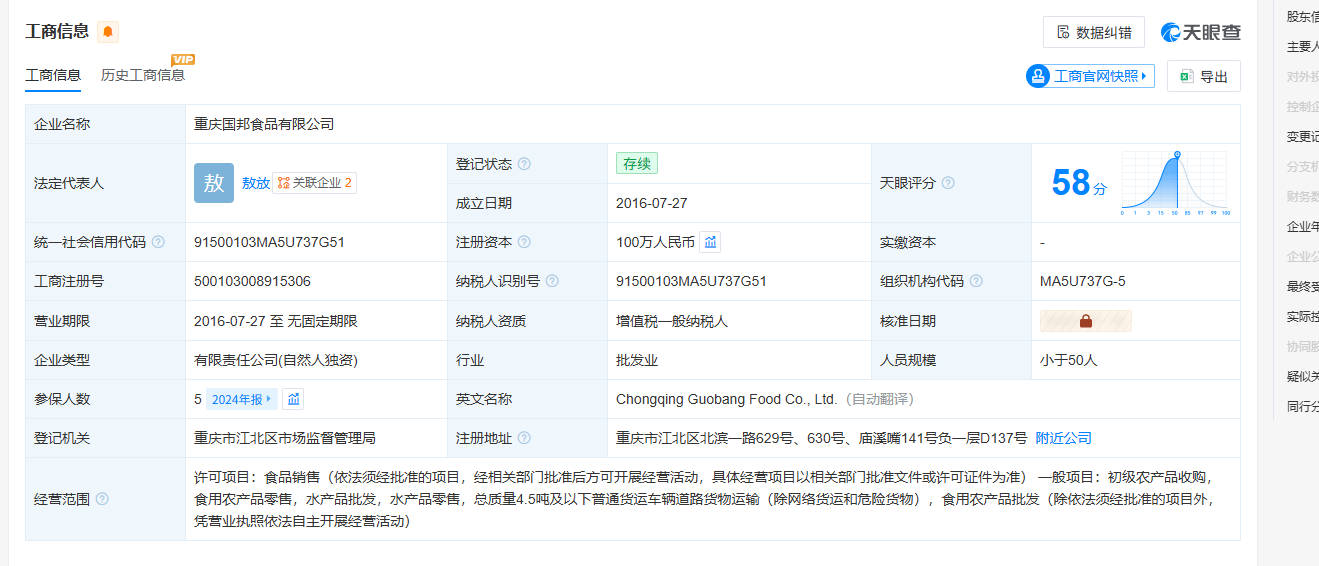Screen dimensions: 1319x566
Task: Click the 天眼查 logo
Action: pos(1201,32)
